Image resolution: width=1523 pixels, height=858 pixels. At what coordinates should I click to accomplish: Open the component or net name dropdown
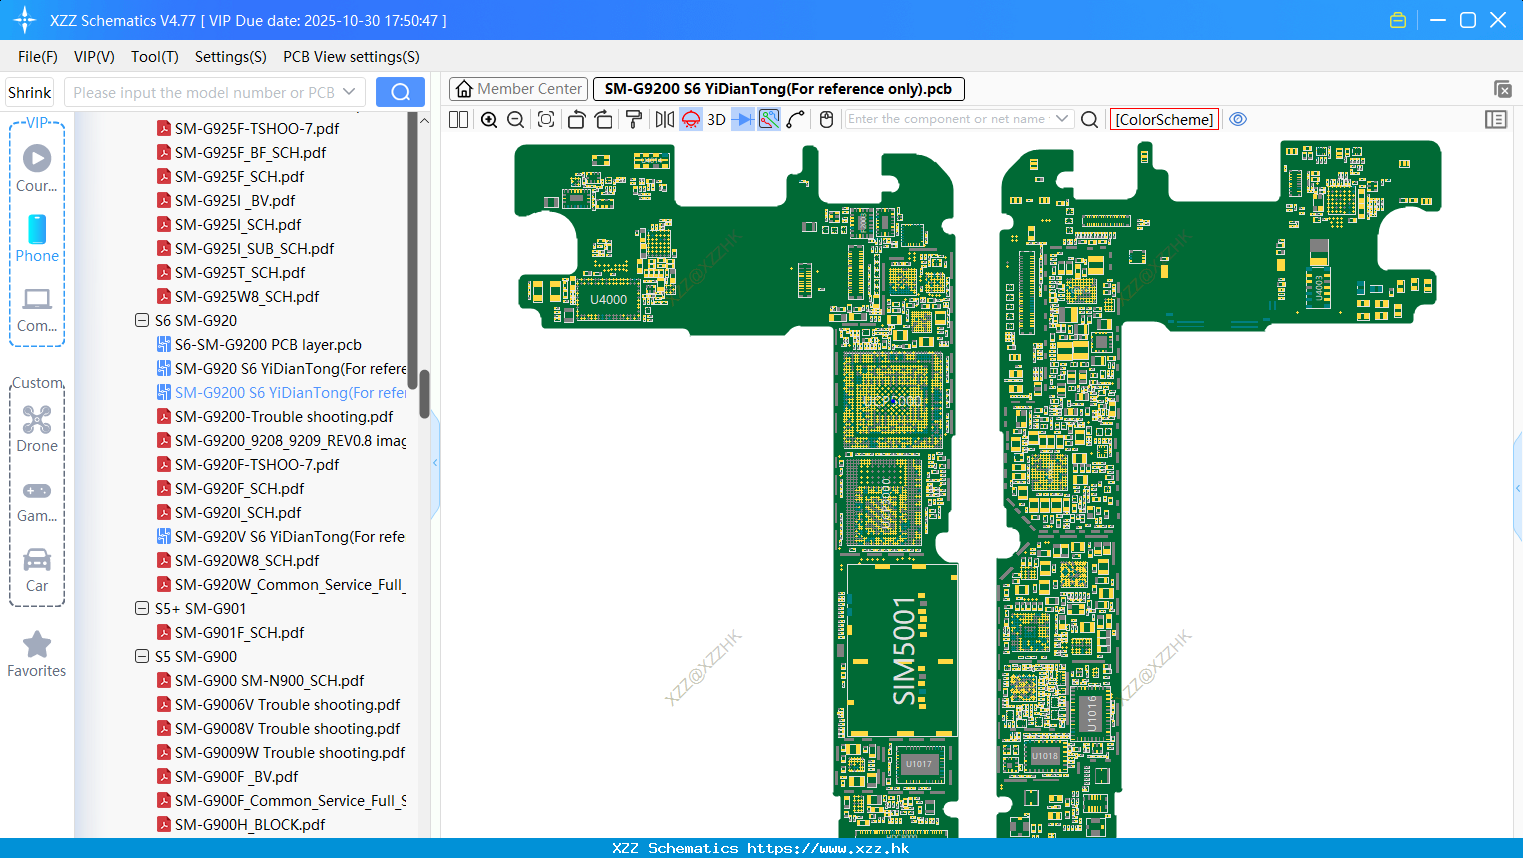(x=1062, y=119)
